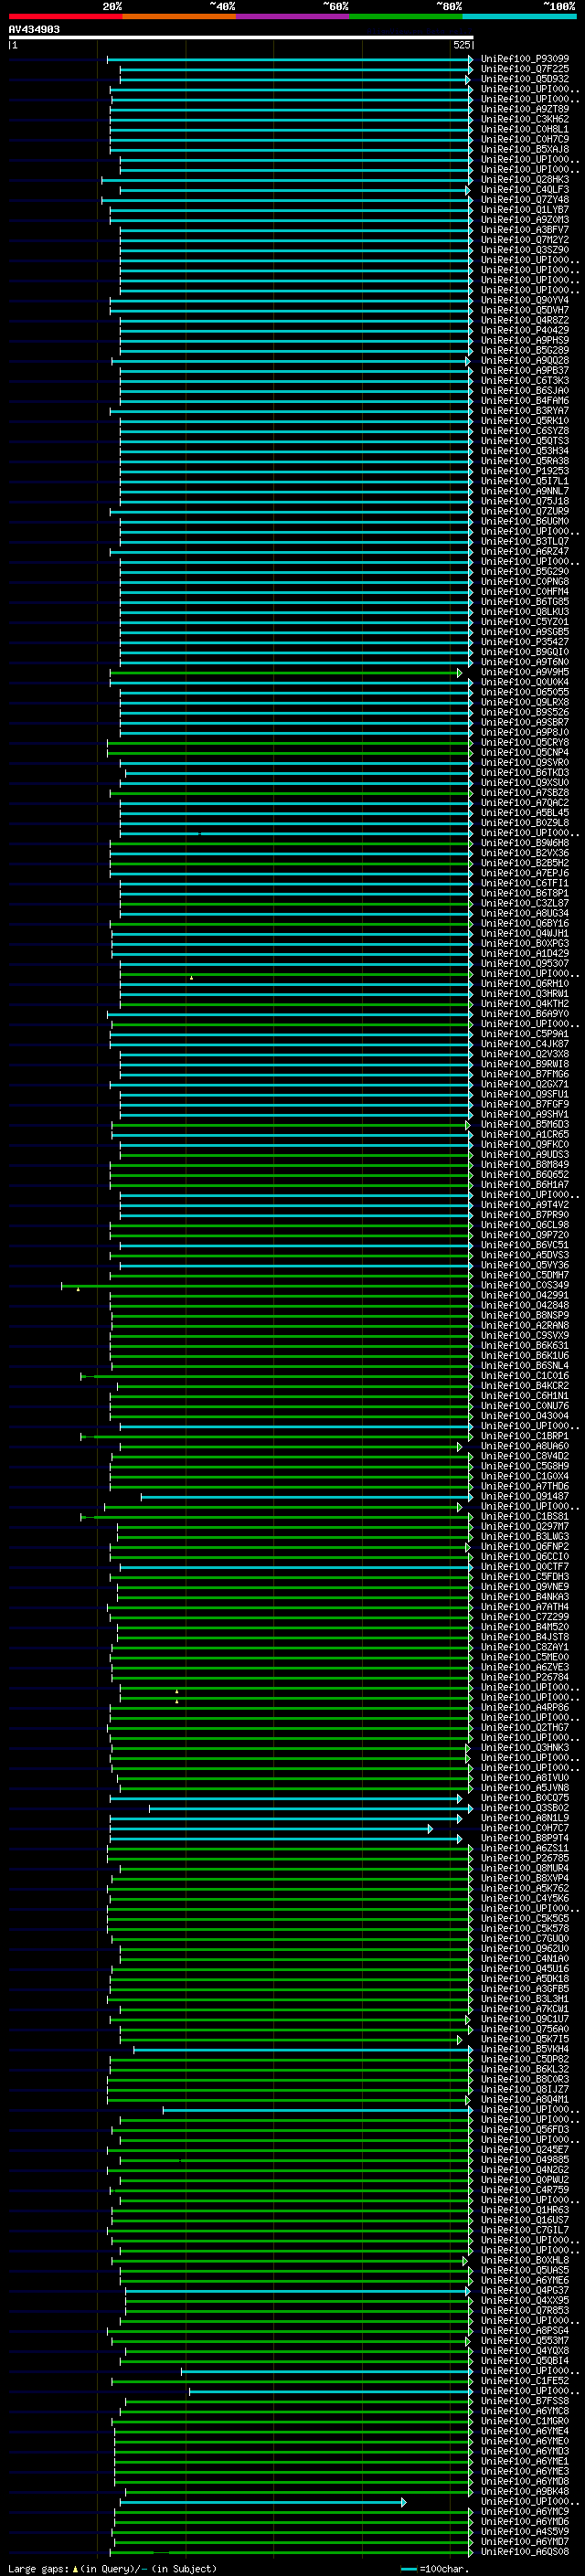Click the Large gaps legend text
This screenshot has width=585, height=2576.
(112, 2569)
